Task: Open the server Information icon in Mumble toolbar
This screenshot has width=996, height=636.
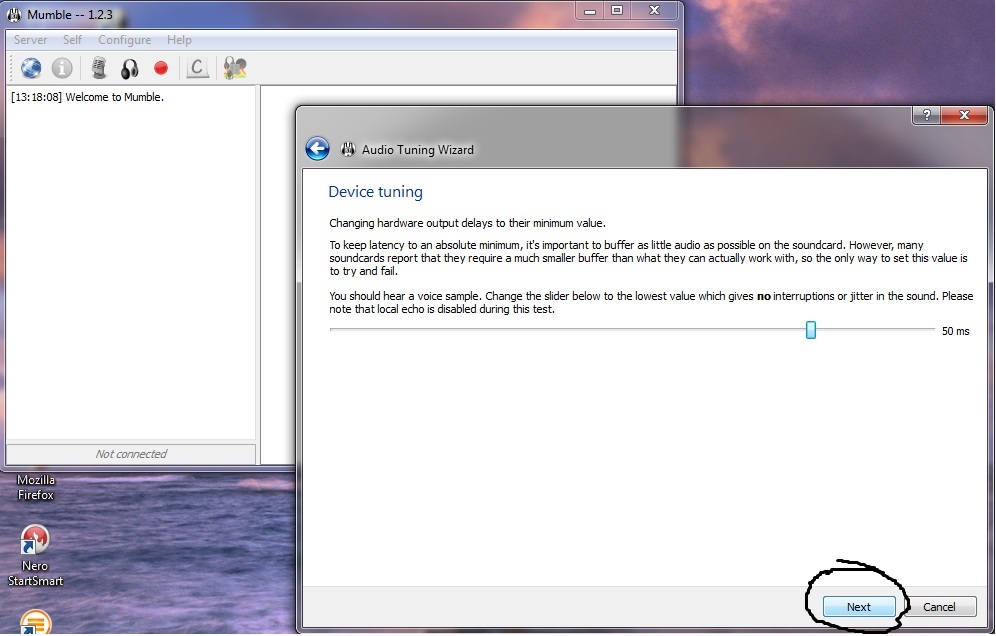Action: 62,68
